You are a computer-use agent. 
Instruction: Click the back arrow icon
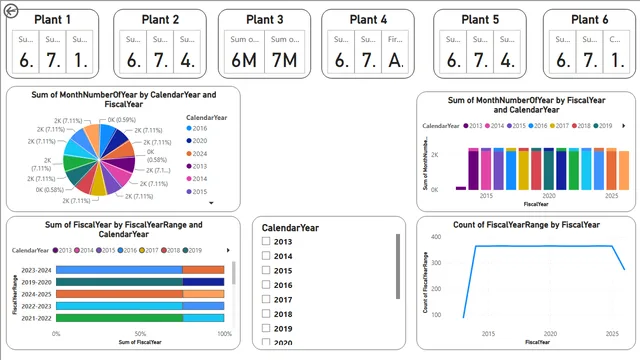coord(11,11)
